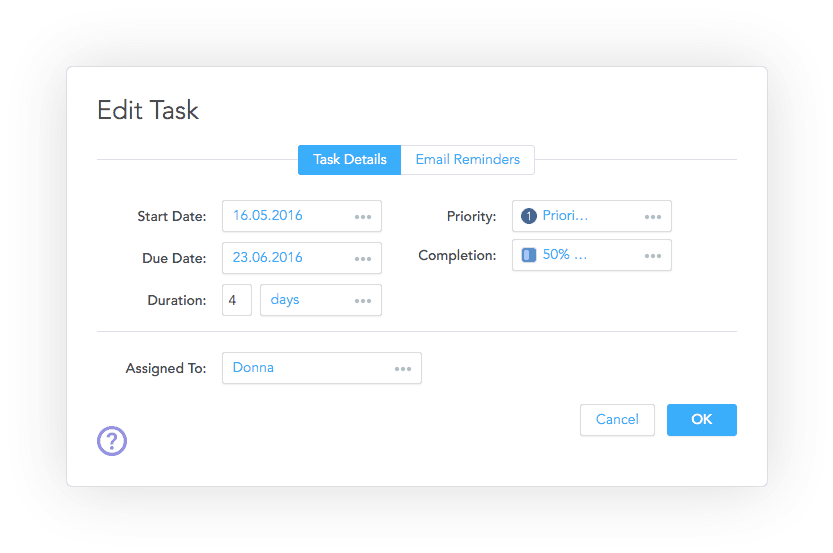Select the Task Details tab

pyautogui.click(x=349, y=160)
